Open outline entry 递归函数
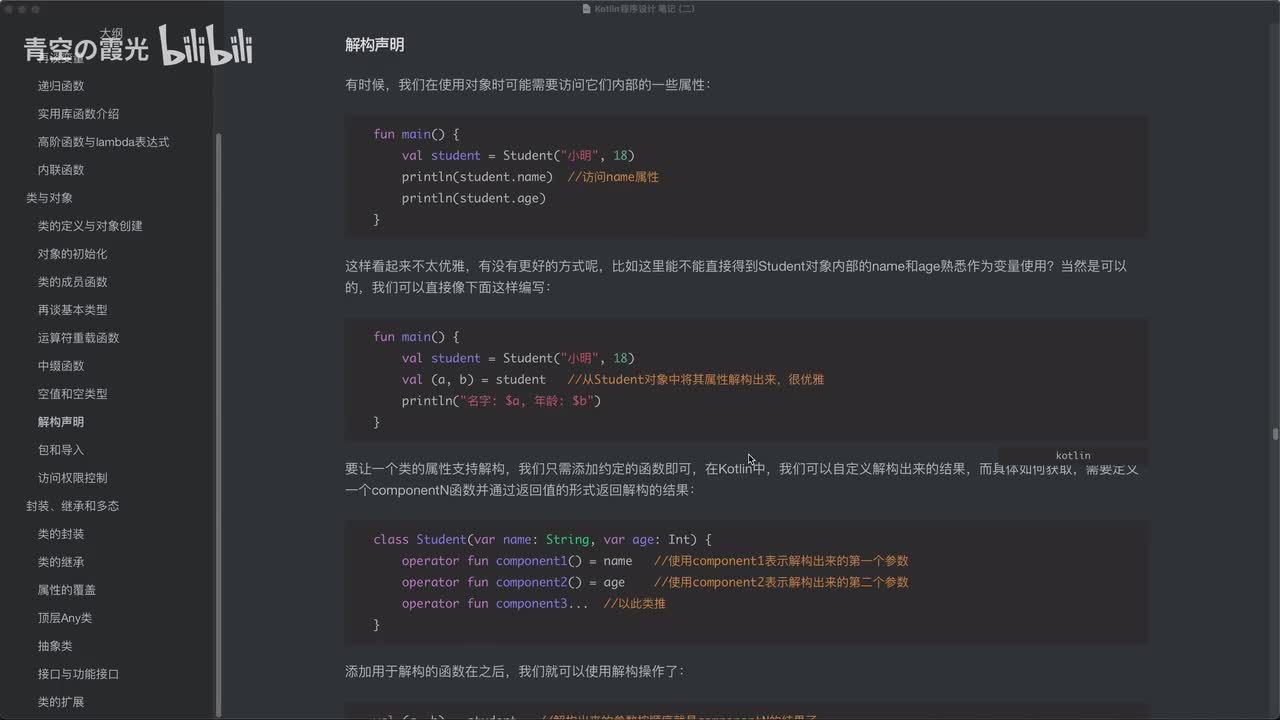Screen dimensions: 1280x720 tap(61, 86)
